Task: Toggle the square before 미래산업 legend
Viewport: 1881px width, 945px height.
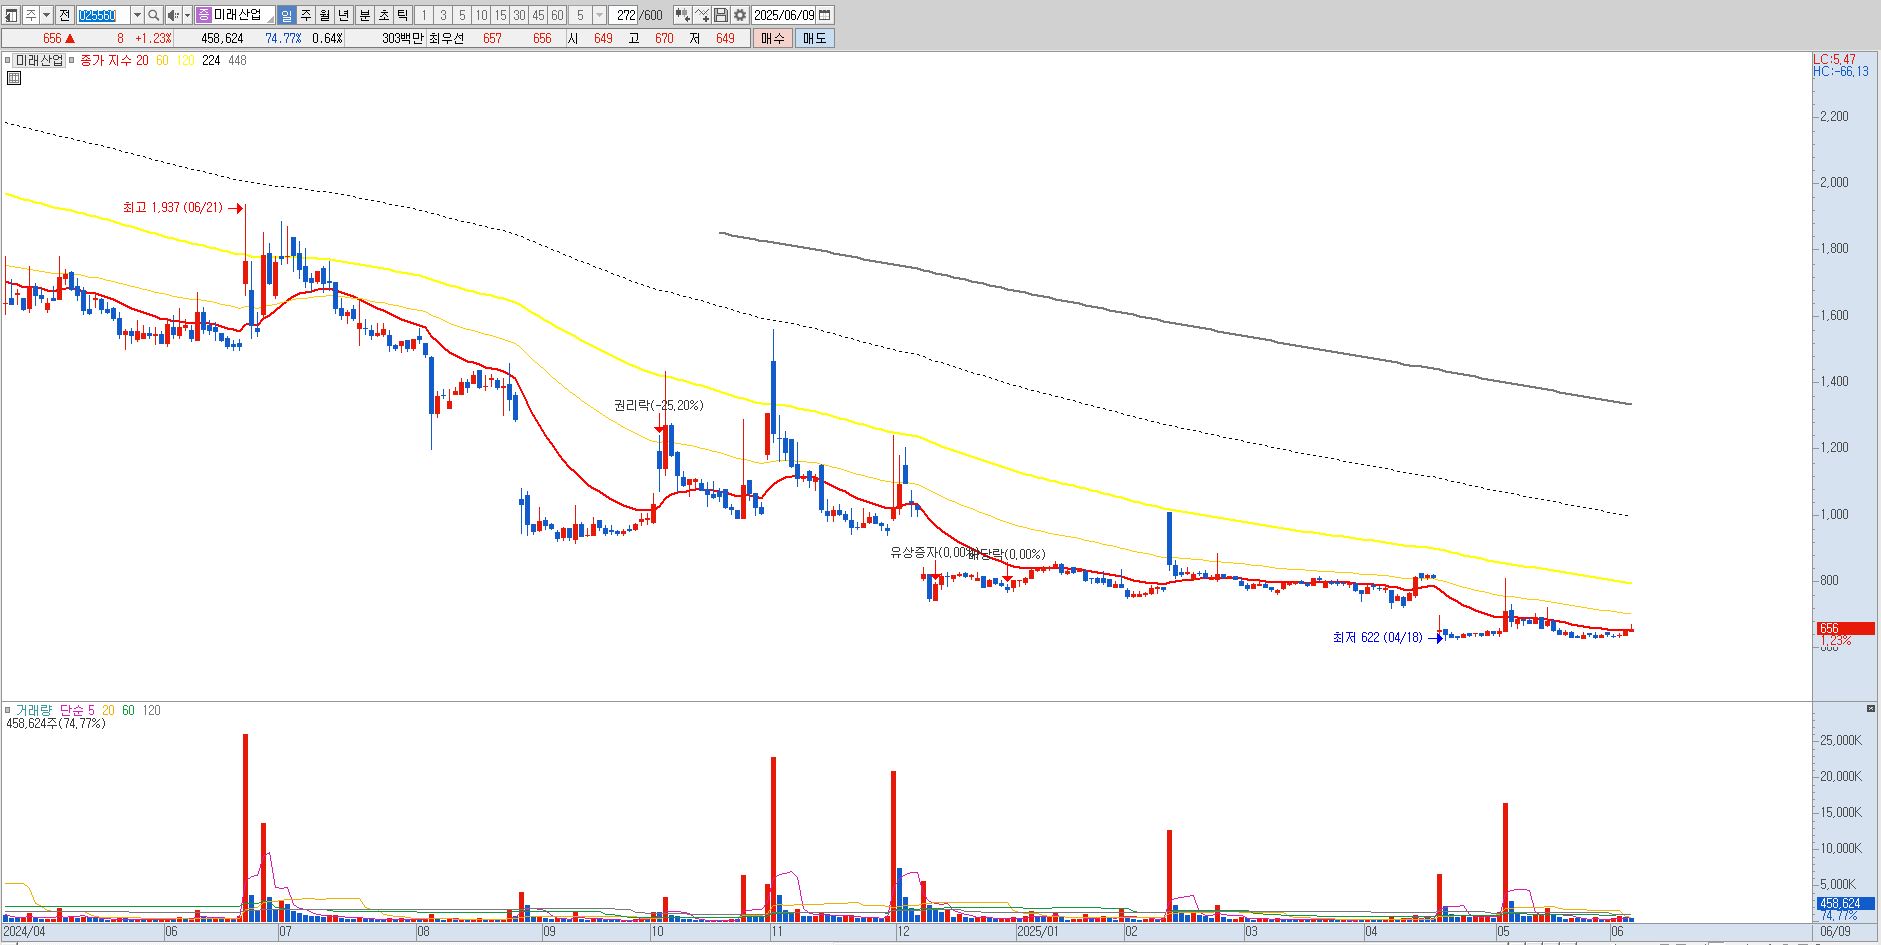Action: click(7, 60)
